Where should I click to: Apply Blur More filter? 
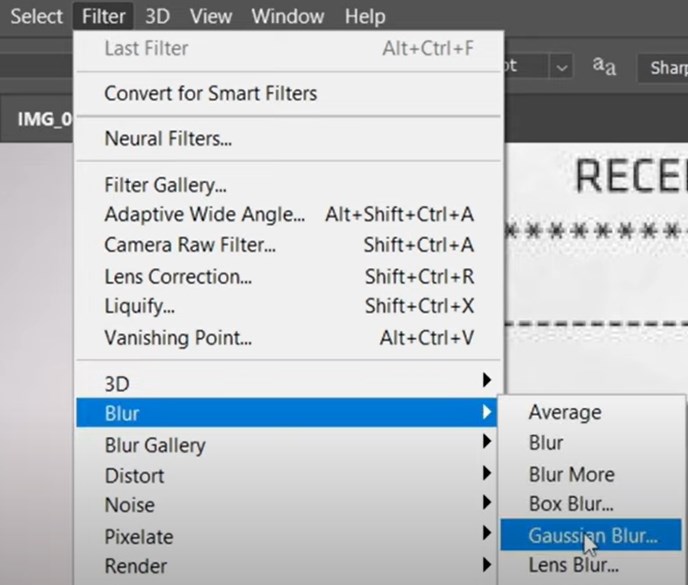[x=571, y=474]
